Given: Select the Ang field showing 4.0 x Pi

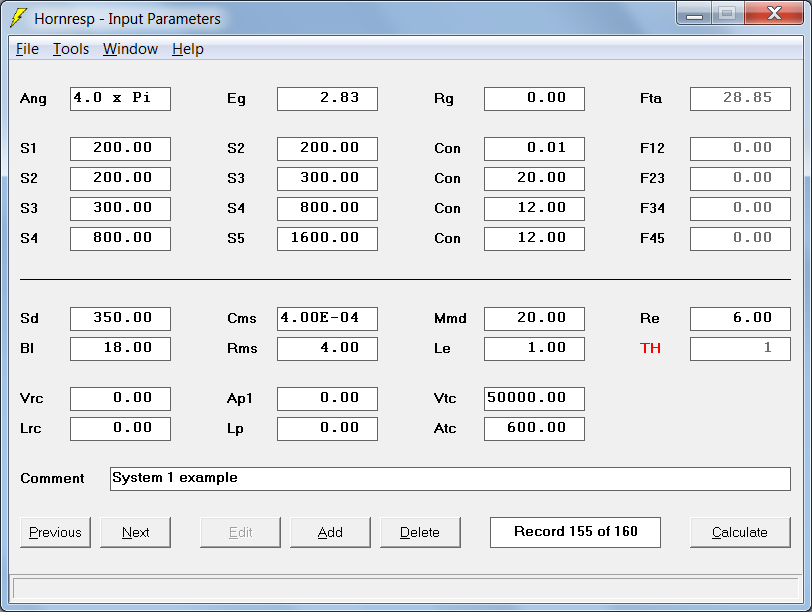Looking at the screenshot, I should click(120, 99).
